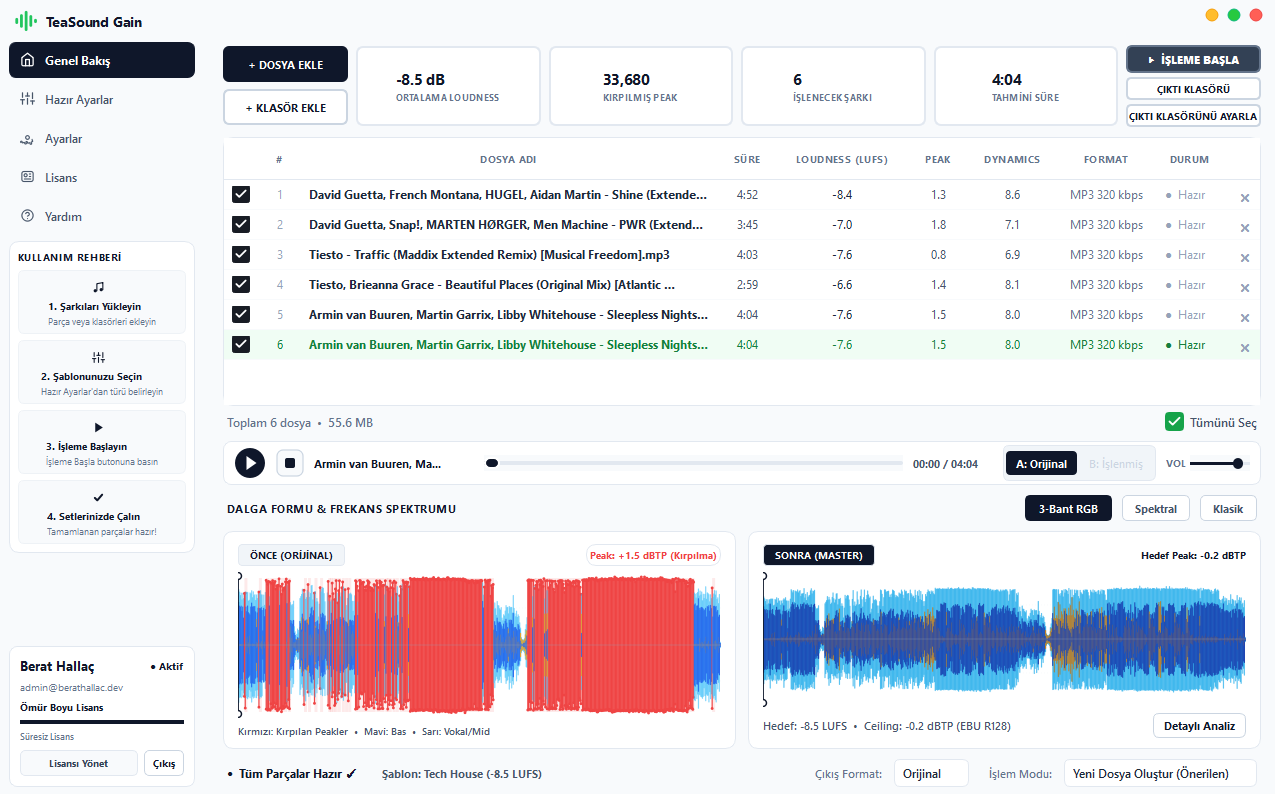Click the TeaSound Gain logo icon
1275x794 pixels.
26,20
